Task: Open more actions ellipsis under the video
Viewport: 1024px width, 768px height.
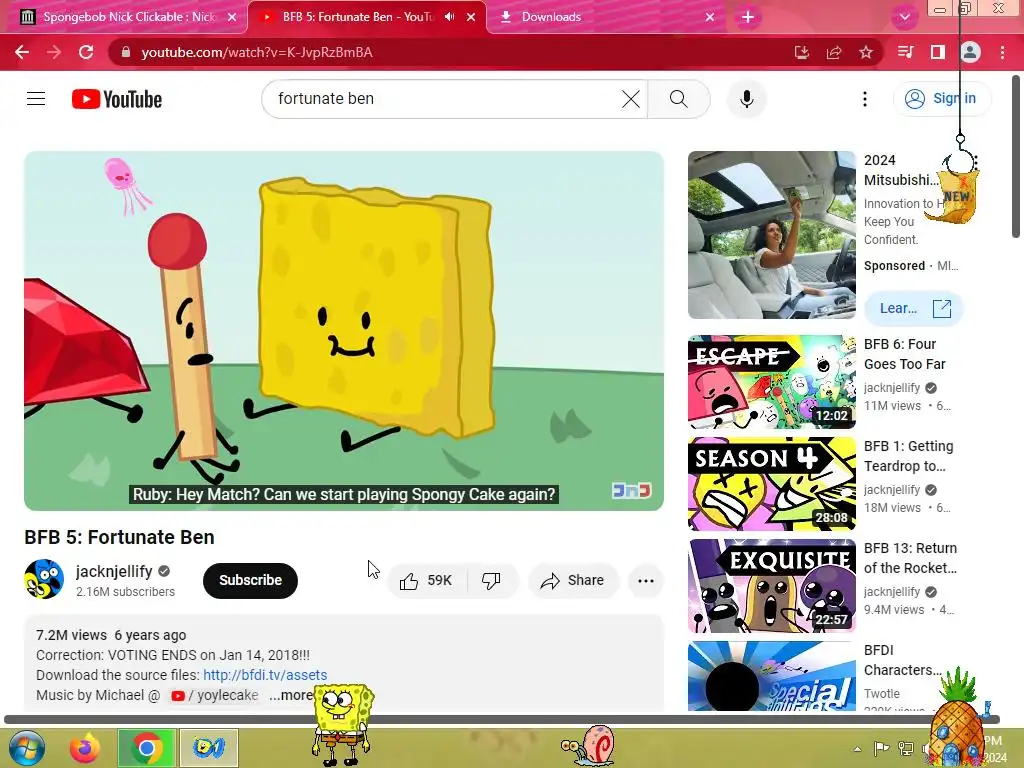Action: pos(646,581)
